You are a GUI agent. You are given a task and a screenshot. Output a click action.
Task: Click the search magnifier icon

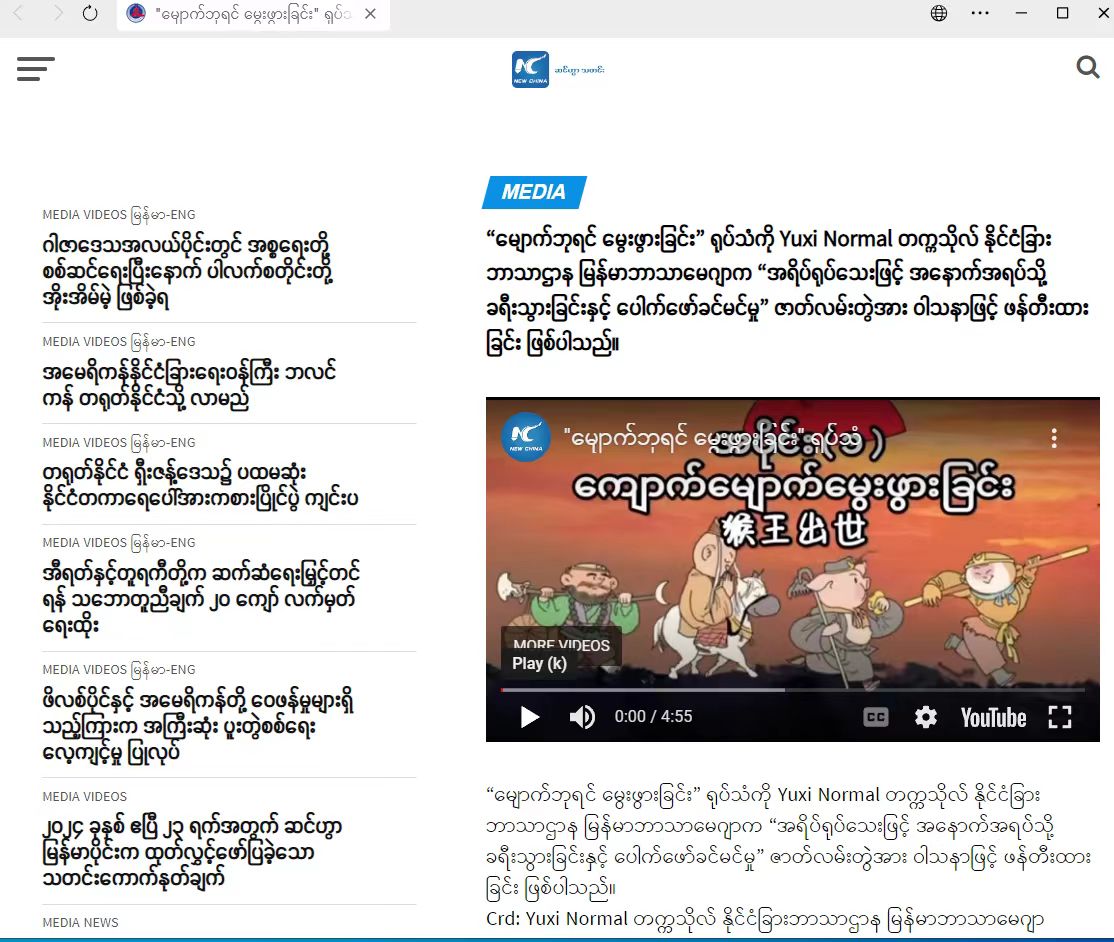(x=1087, y=67)
